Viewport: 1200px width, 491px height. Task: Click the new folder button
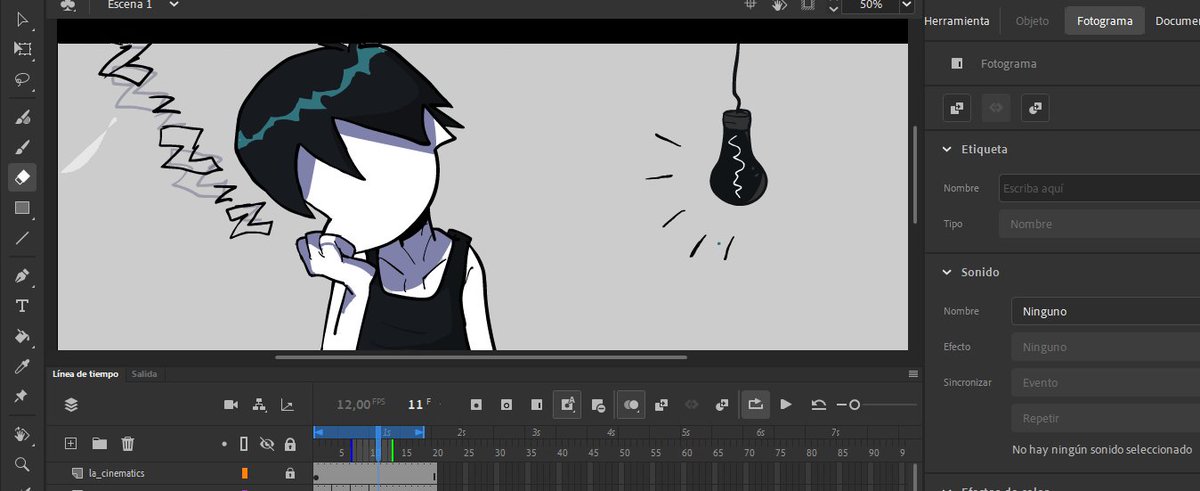click(x=99, y=443)
